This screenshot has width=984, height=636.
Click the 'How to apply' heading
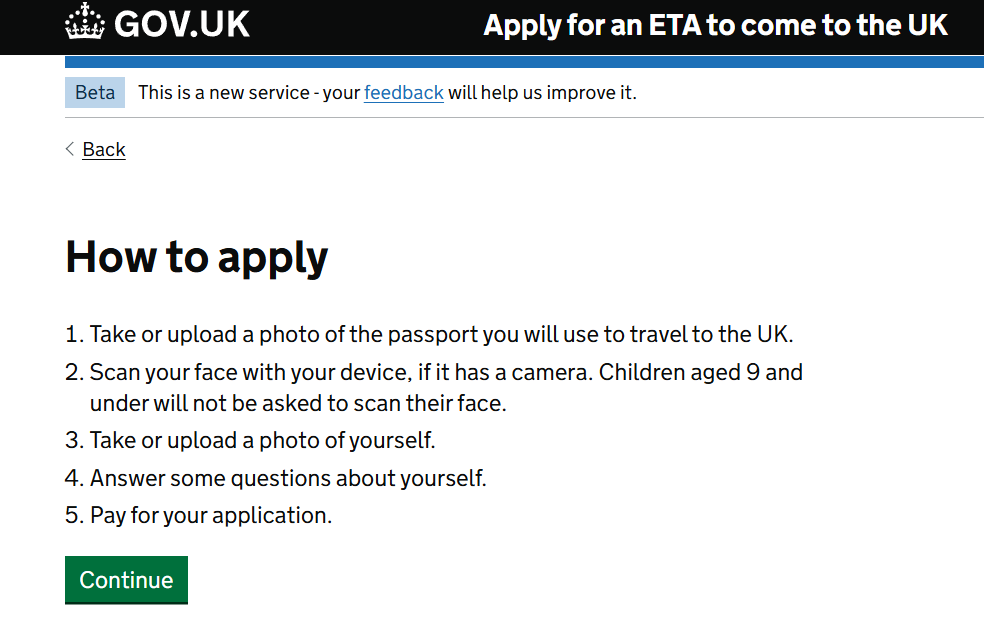click(x=197, y=257)
